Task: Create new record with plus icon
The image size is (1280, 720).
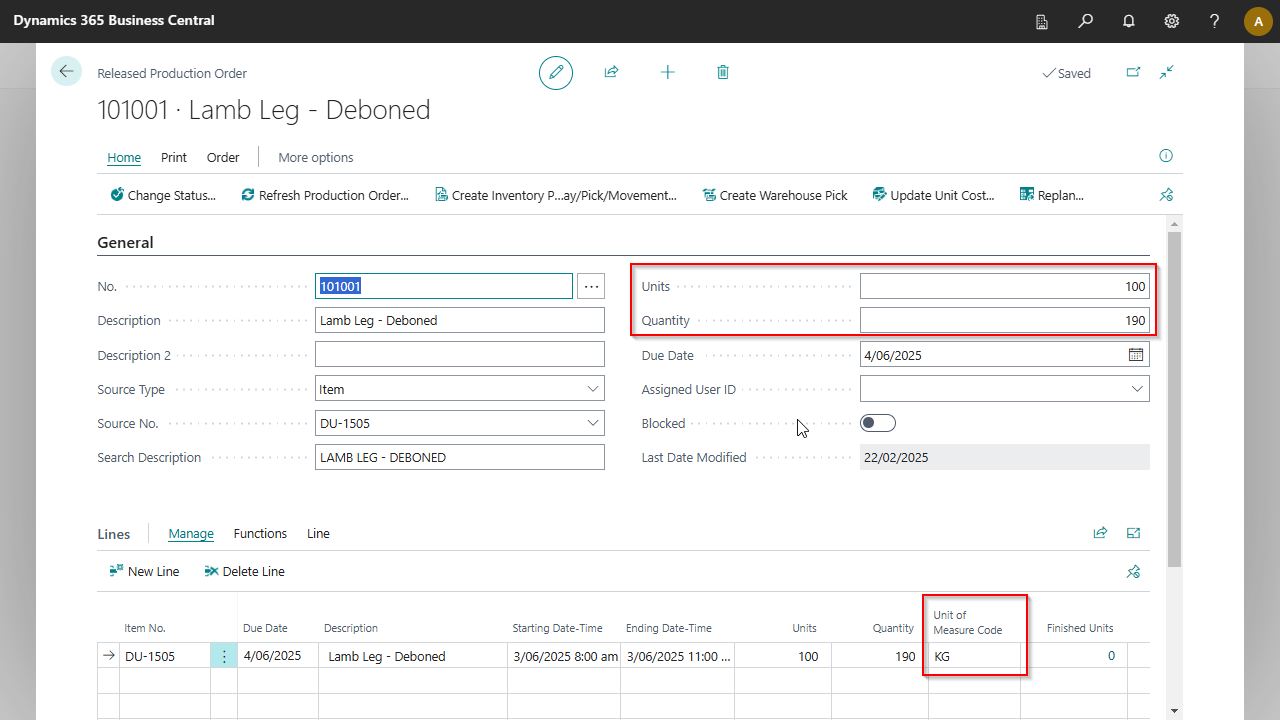Action: click(667, 72)
